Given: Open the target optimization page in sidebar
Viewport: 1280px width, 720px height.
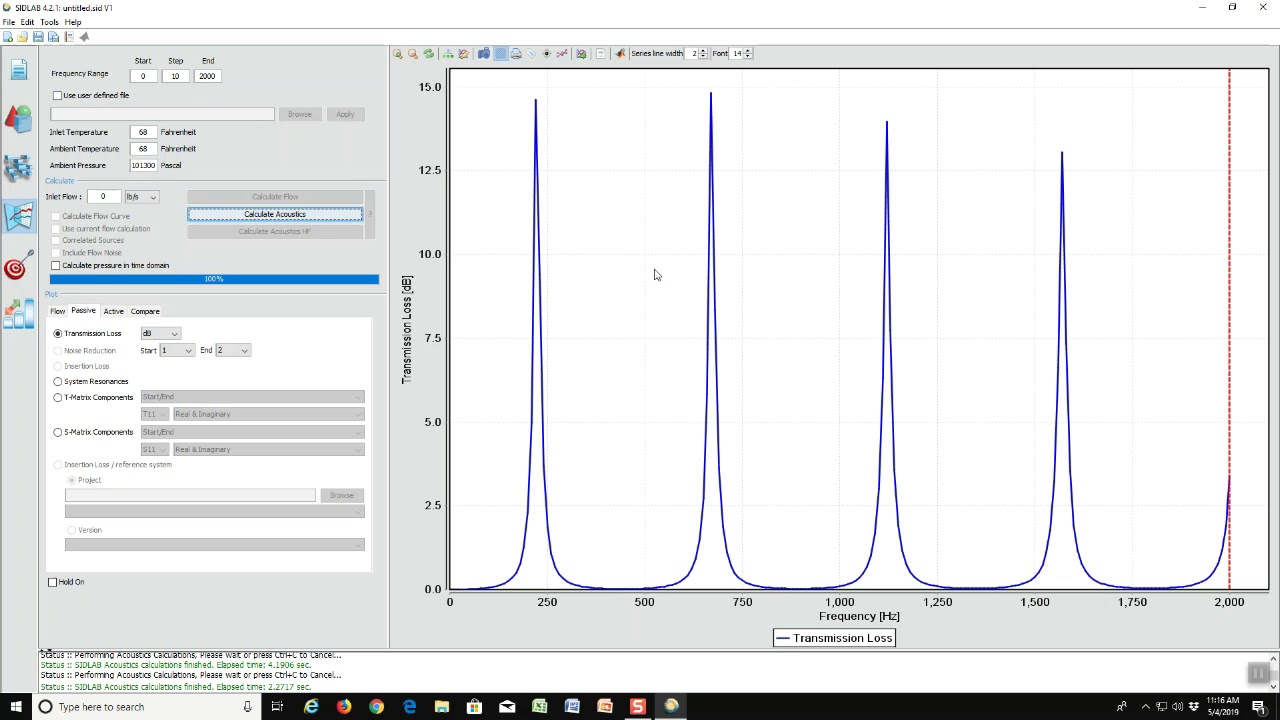Looking at the screenshot, I should pyautogui.click(x=16, y=266).
